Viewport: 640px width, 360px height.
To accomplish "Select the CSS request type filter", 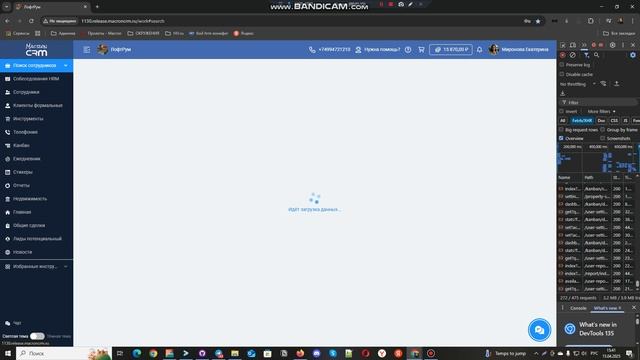I will click(614, 120).
